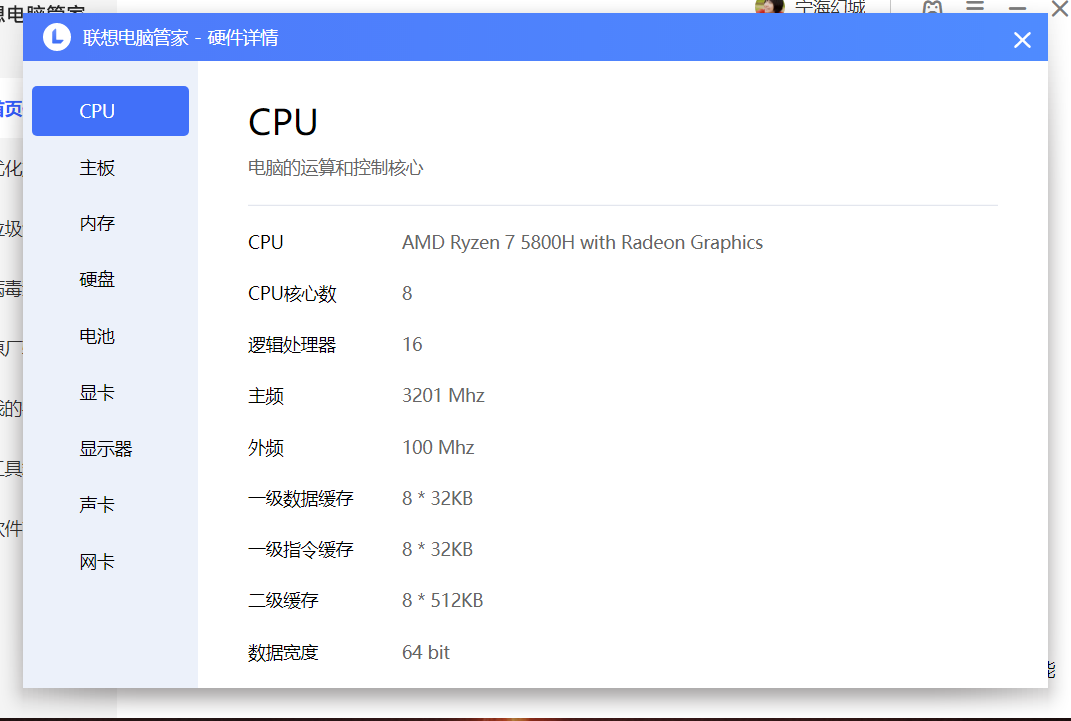
Task: Click the 主频 label
Action: click(x=266, y=396)
